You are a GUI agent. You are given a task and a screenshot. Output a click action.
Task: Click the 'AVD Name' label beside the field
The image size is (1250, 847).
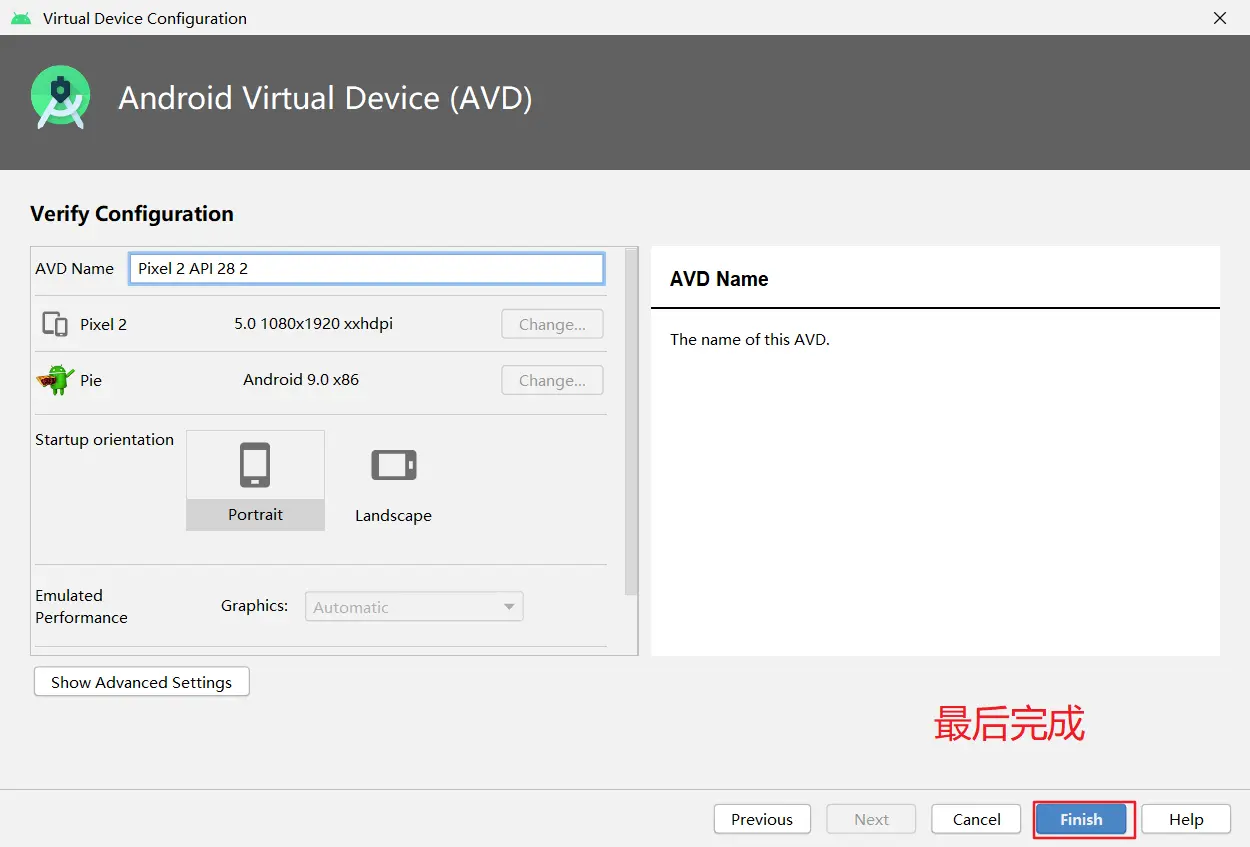click(x=74, y=269)
